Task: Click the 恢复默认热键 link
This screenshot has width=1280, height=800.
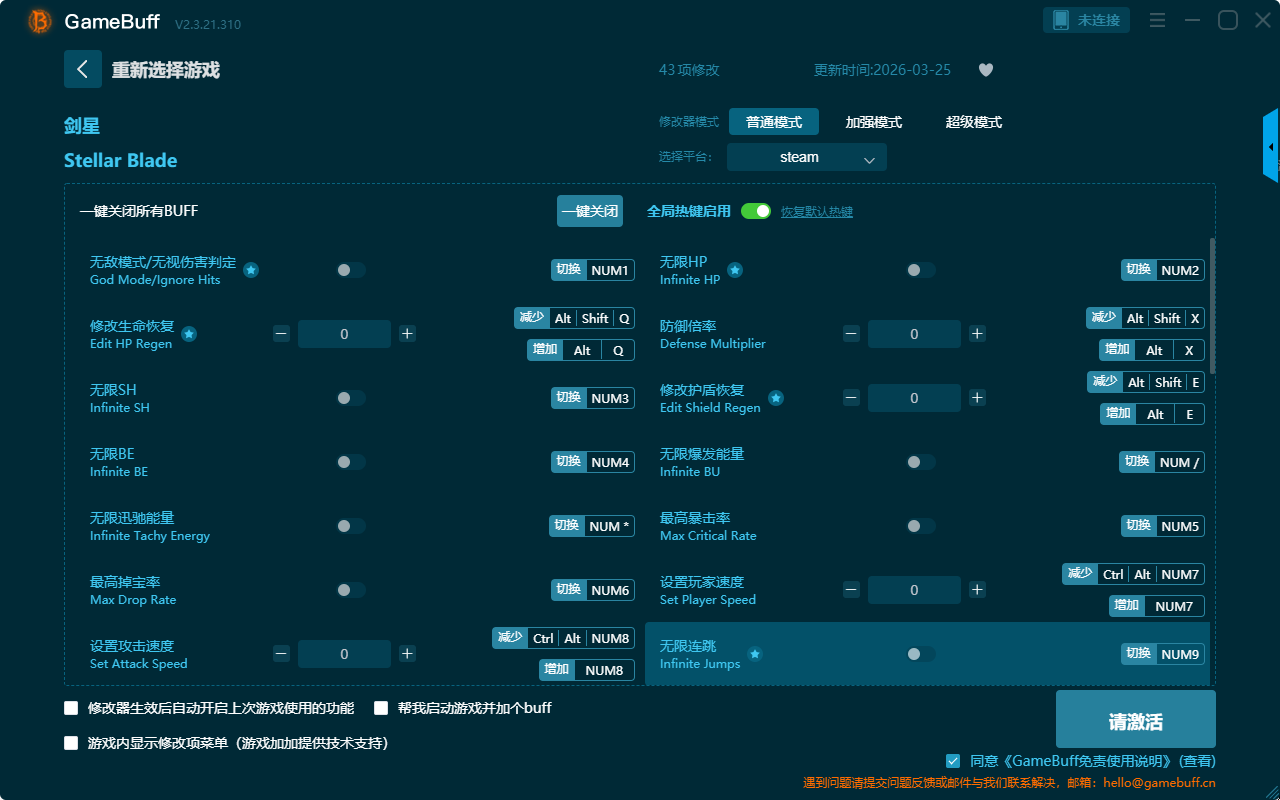Action: (x=816, y=212)
